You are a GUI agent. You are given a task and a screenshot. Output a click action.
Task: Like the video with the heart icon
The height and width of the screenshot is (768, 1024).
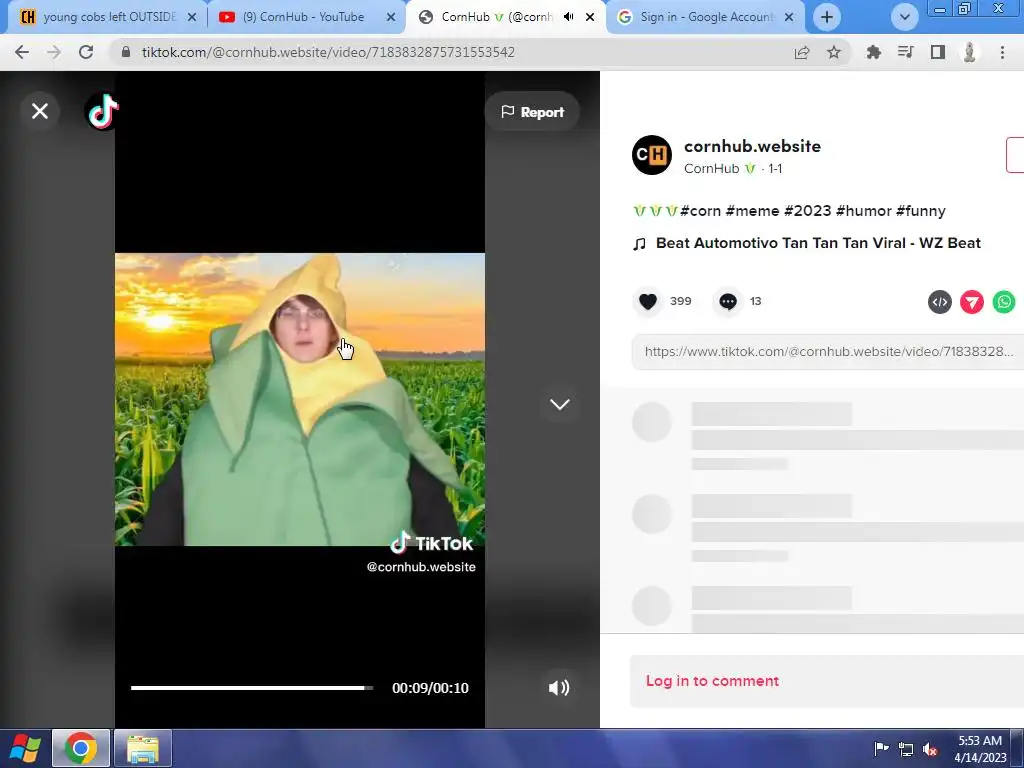pos(648,302)
